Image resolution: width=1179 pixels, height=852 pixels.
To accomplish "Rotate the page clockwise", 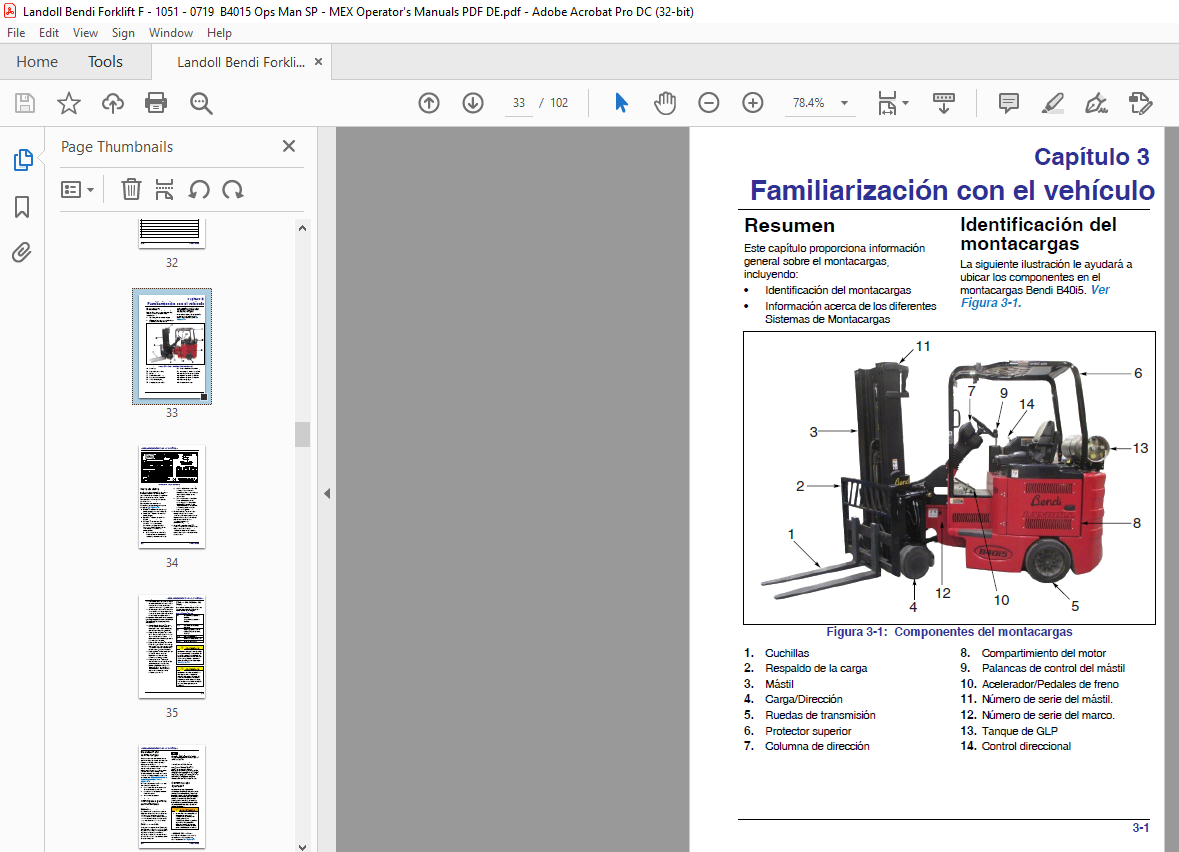I will pos(233,190).
